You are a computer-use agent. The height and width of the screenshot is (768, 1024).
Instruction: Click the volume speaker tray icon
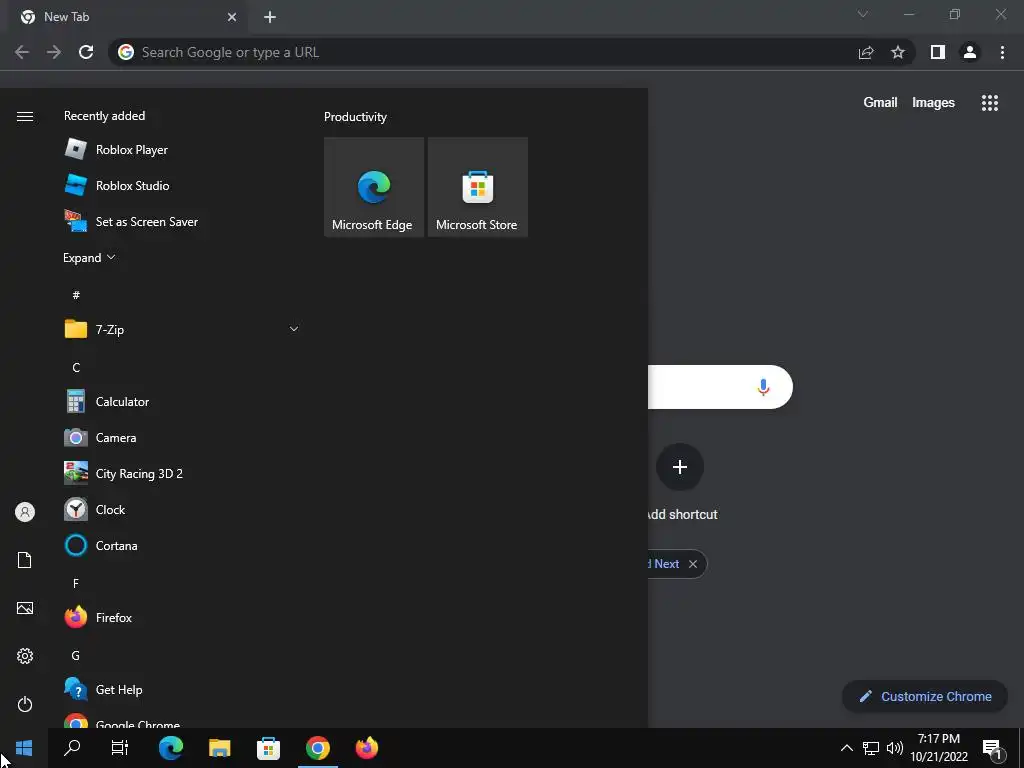tap(895, 748)
